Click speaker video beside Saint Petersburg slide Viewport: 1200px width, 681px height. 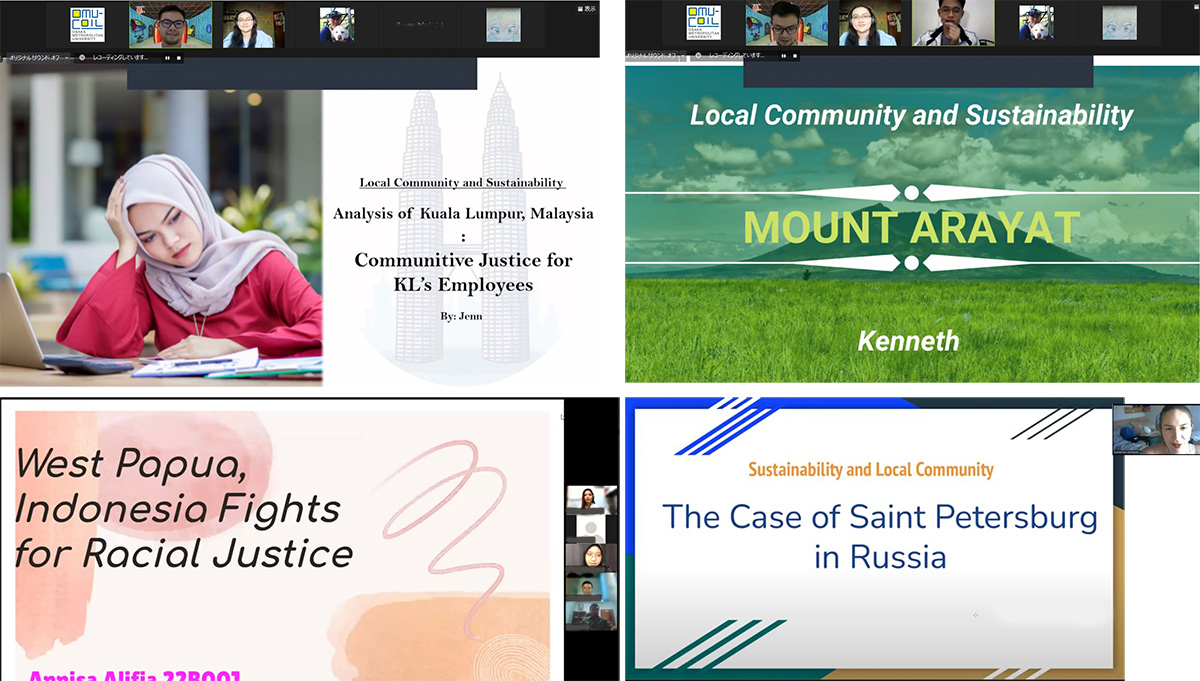click(x=1156, y=429)
